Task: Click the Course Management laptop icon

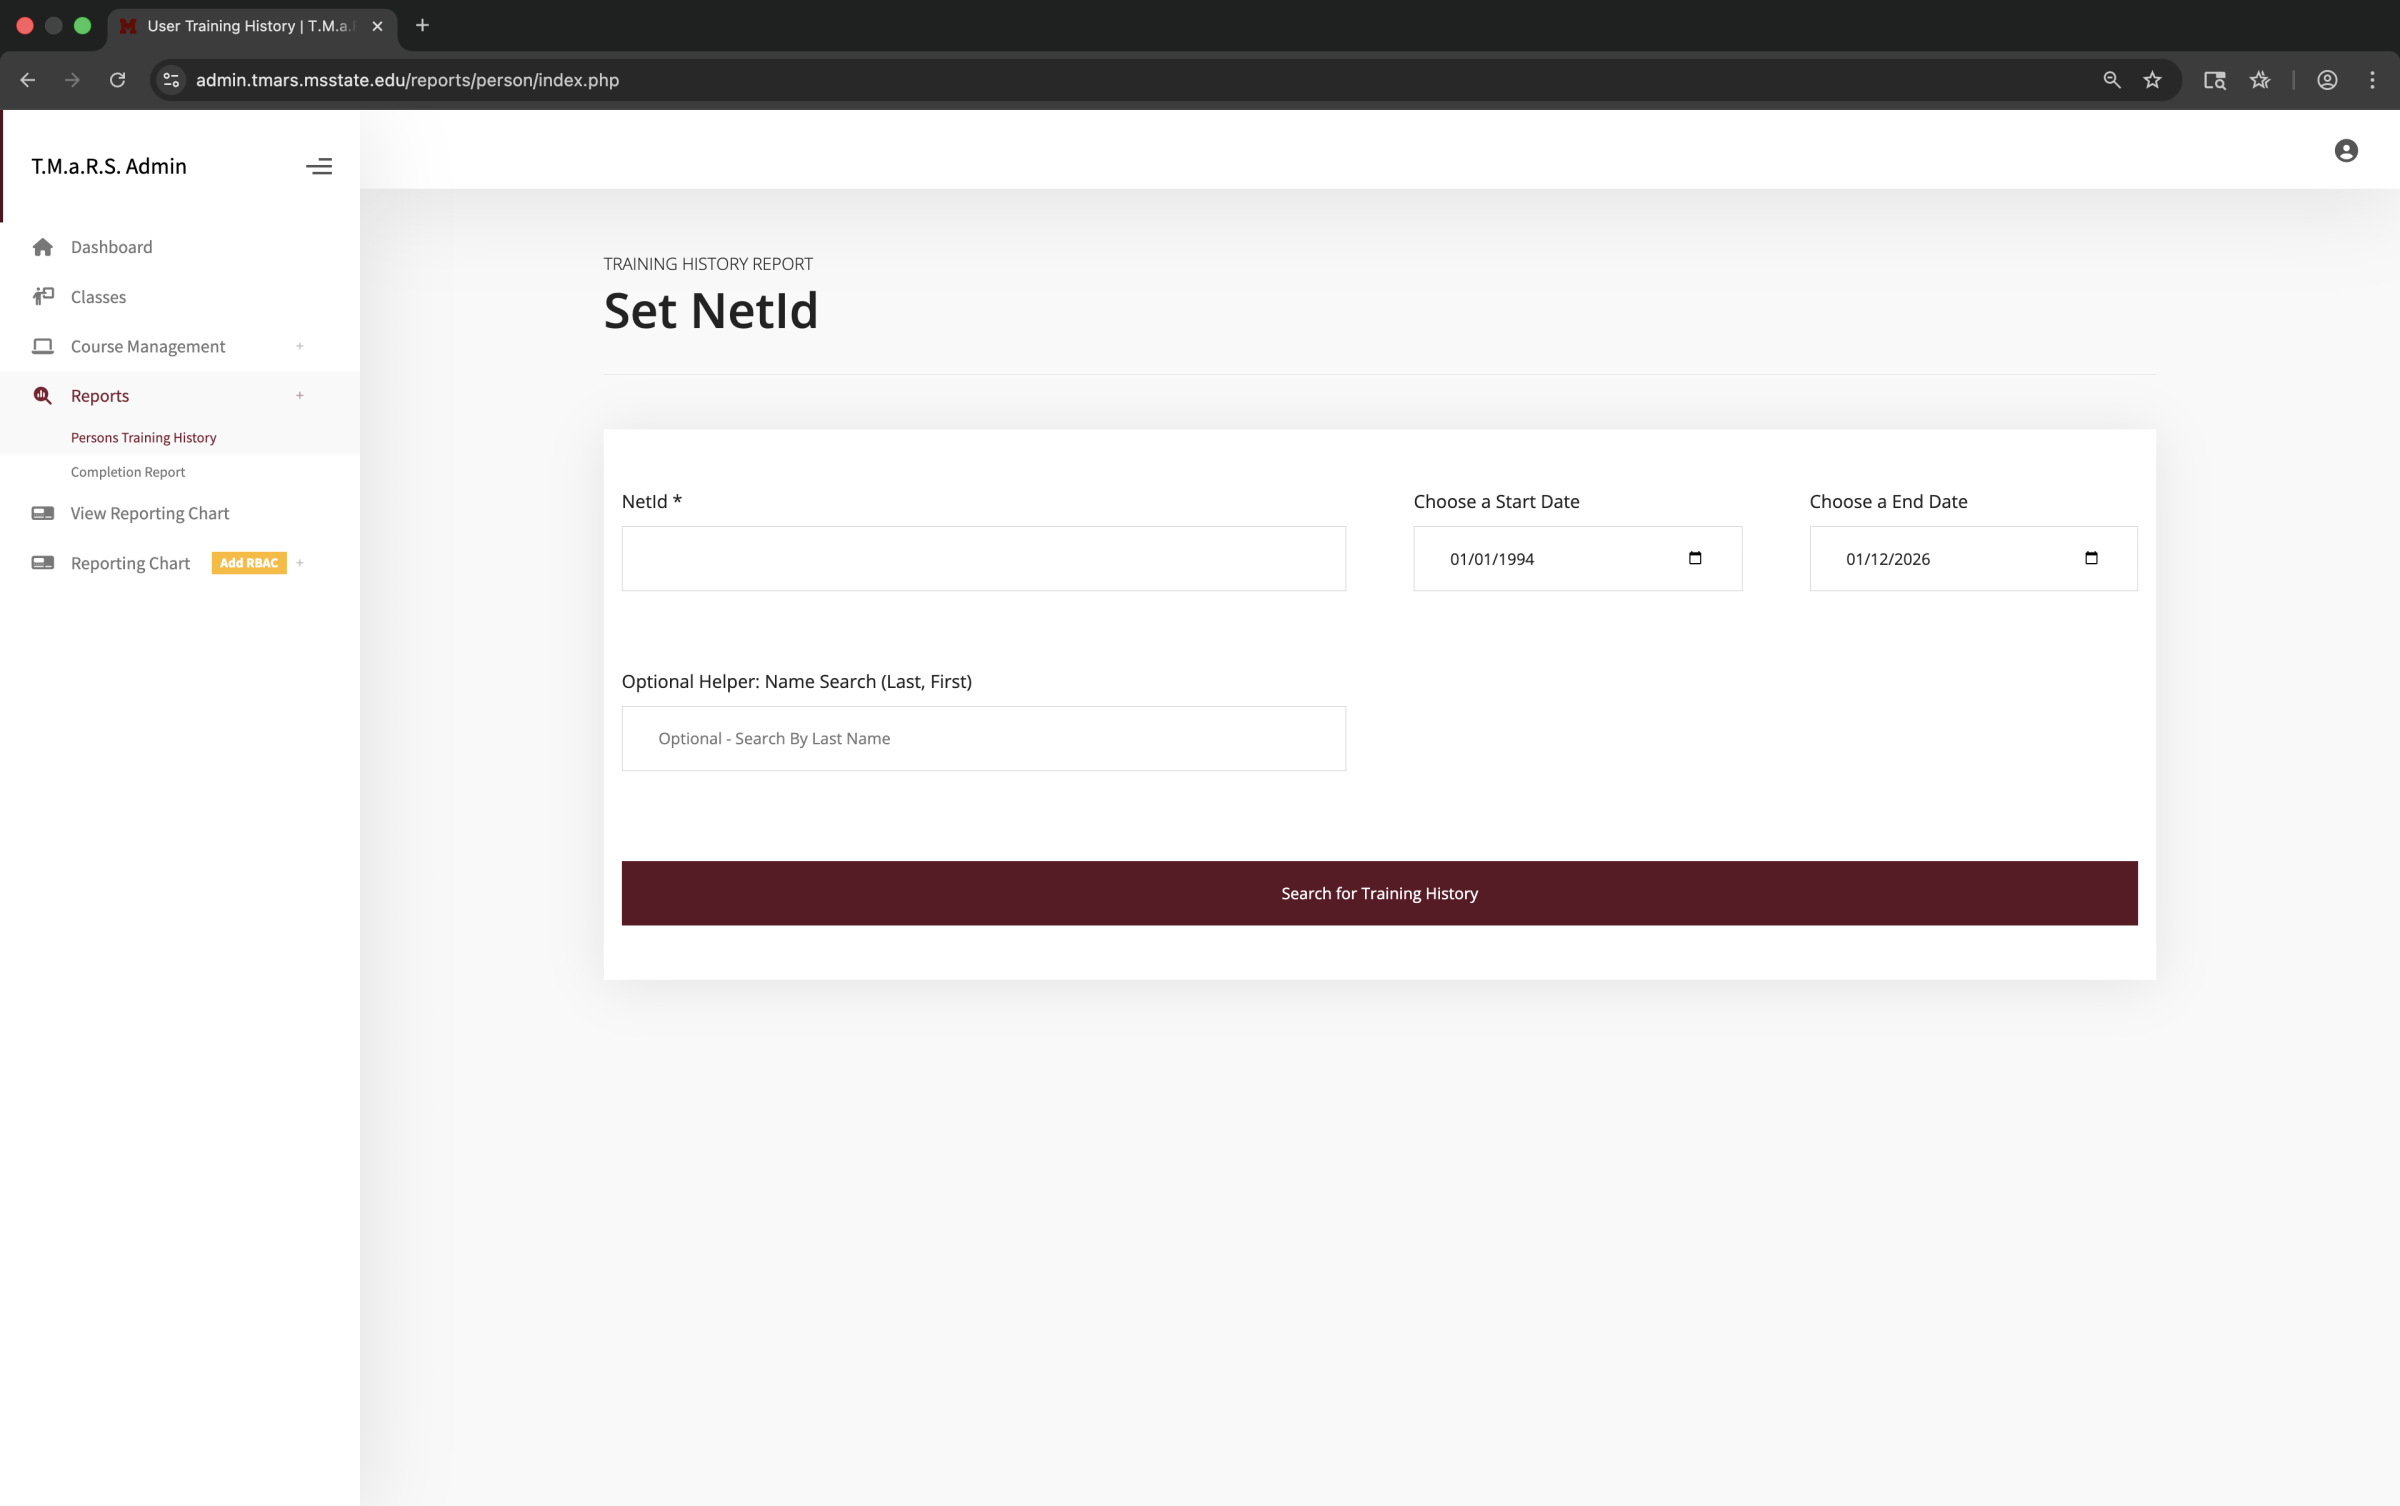Action: click(x=42, y=346)
